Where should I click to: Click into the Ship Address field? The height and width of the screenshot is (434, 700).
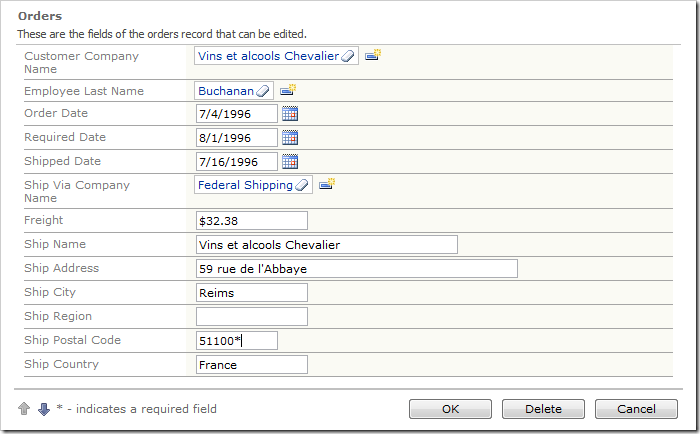[x=357, y=269]
